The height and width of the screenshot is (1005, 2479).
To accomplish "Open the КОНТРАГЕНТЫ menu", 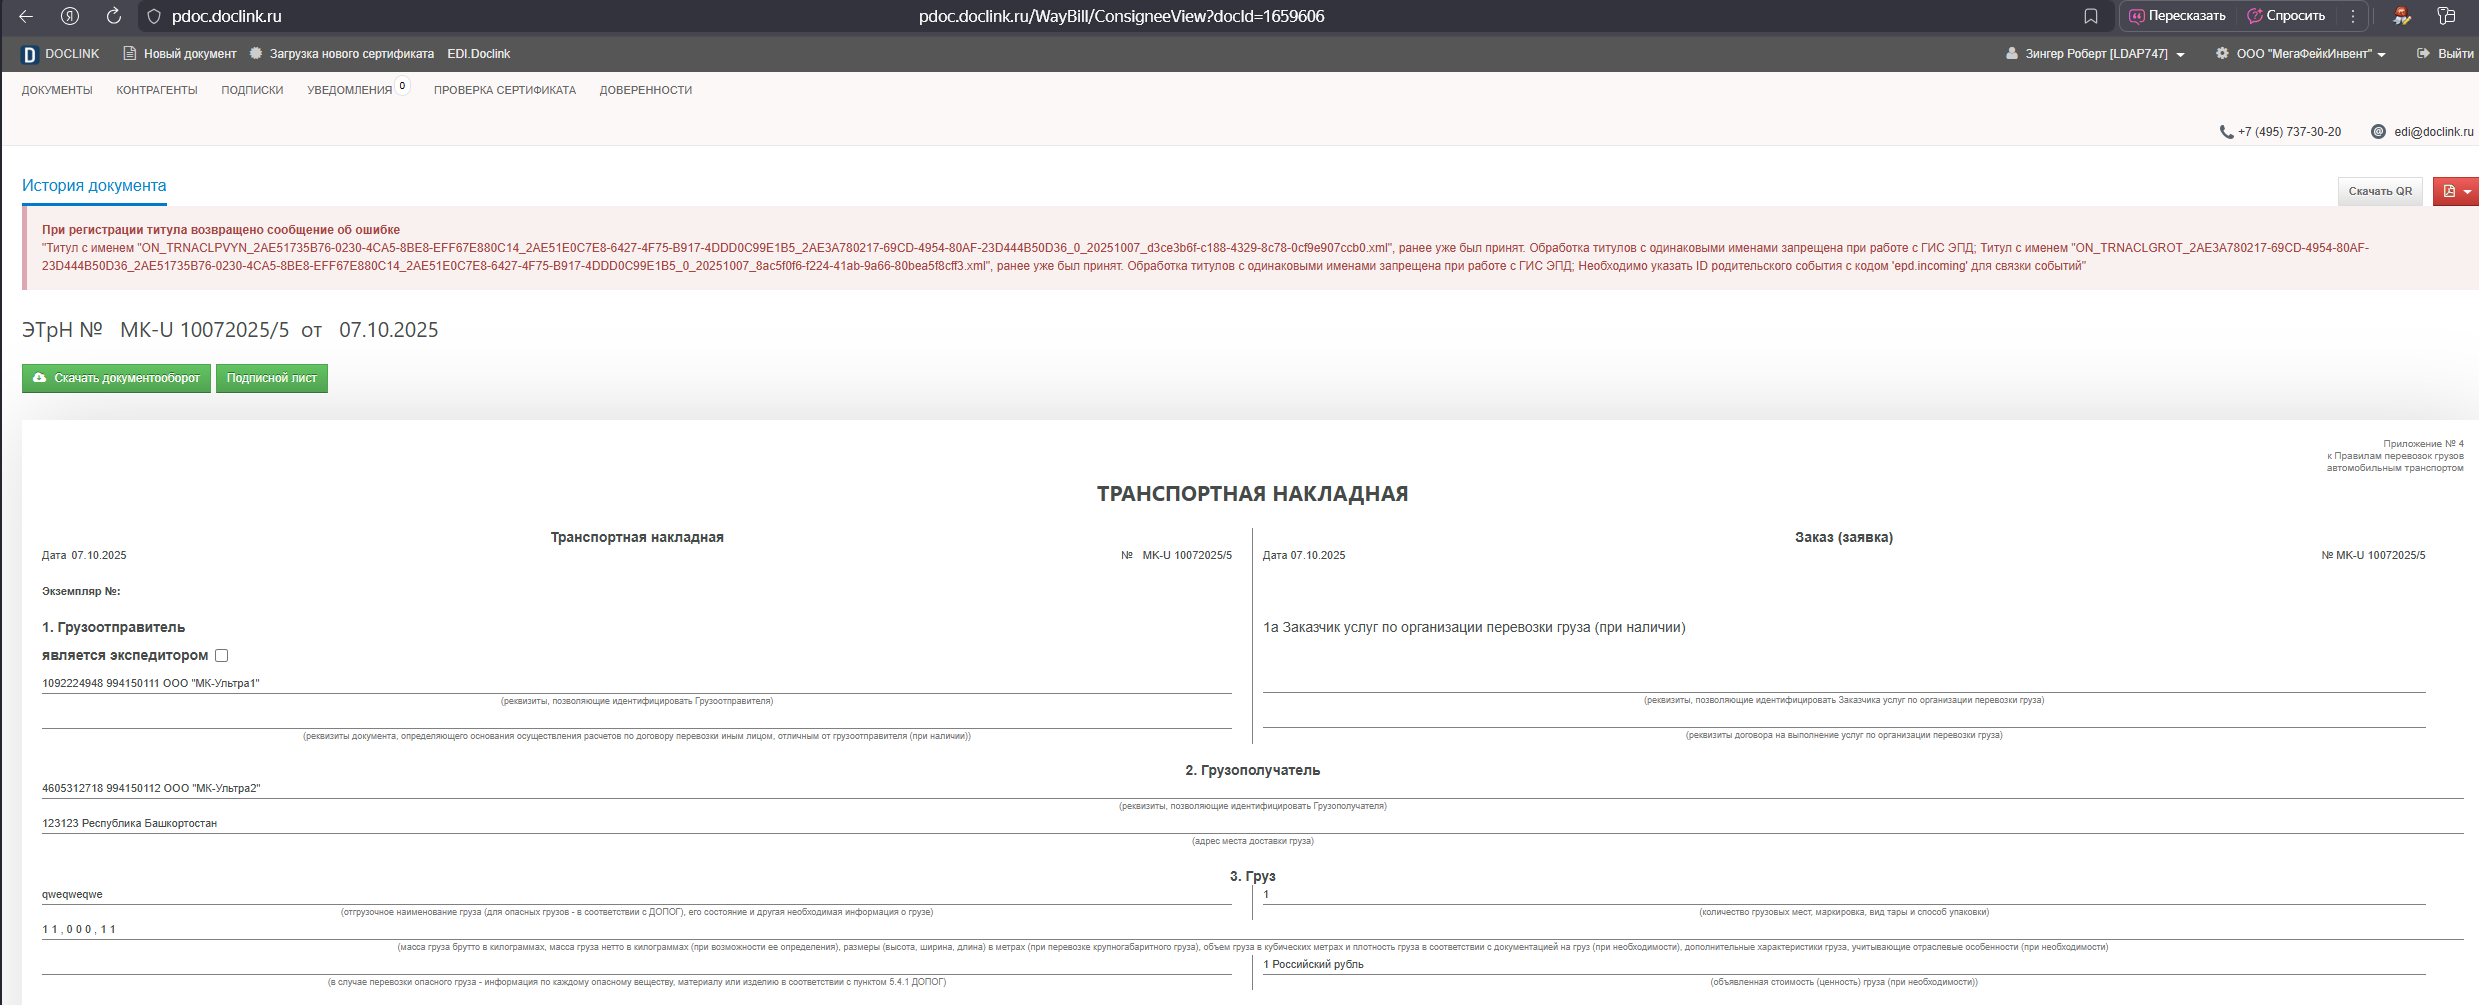I will point(157,90).
